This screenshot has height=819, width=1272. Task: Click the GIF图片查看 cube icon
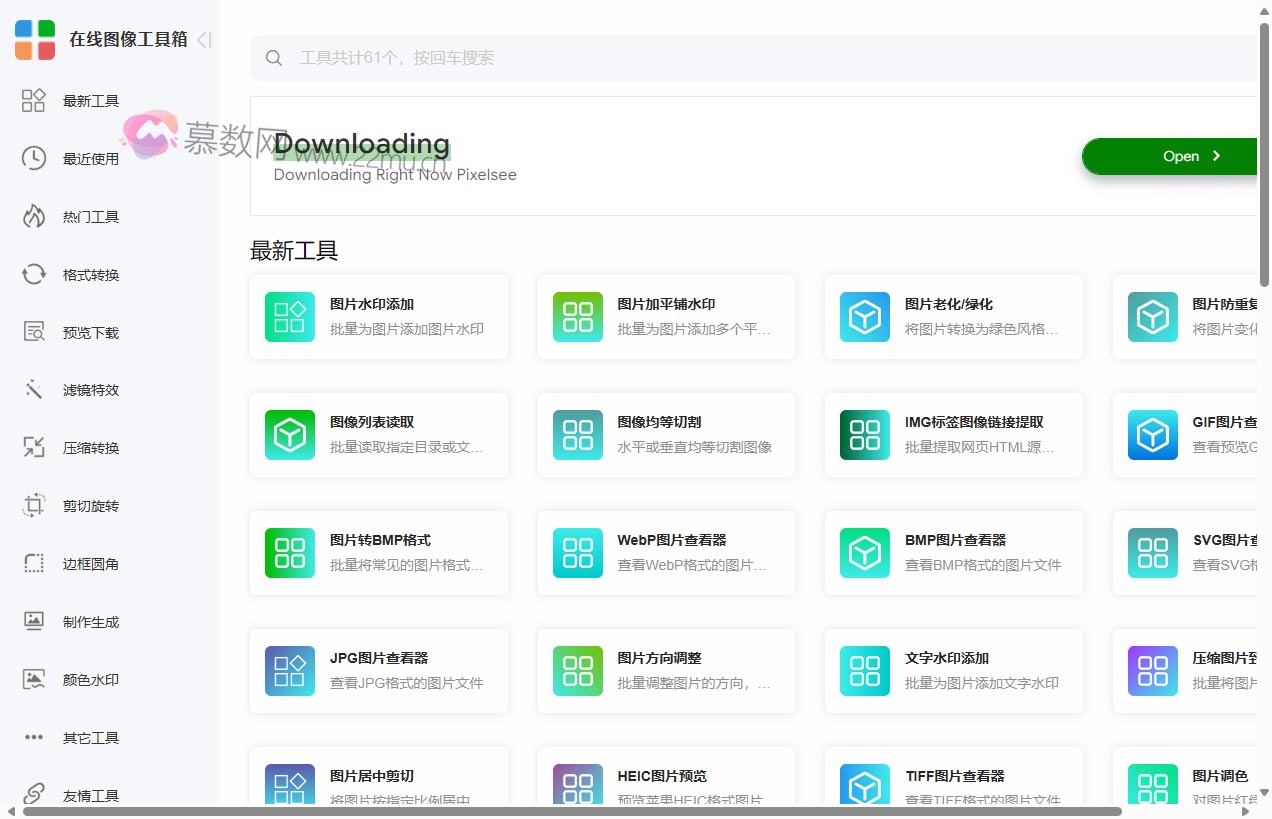(x=1152, y=435)
